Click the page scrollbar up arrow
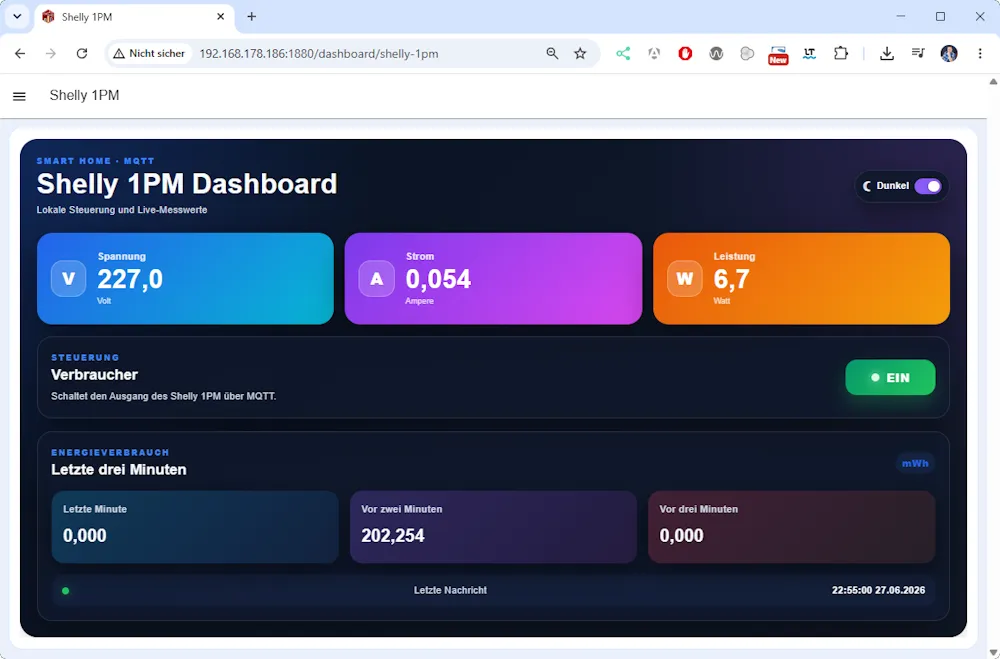1000x659 pixels. tap(993, 82)
